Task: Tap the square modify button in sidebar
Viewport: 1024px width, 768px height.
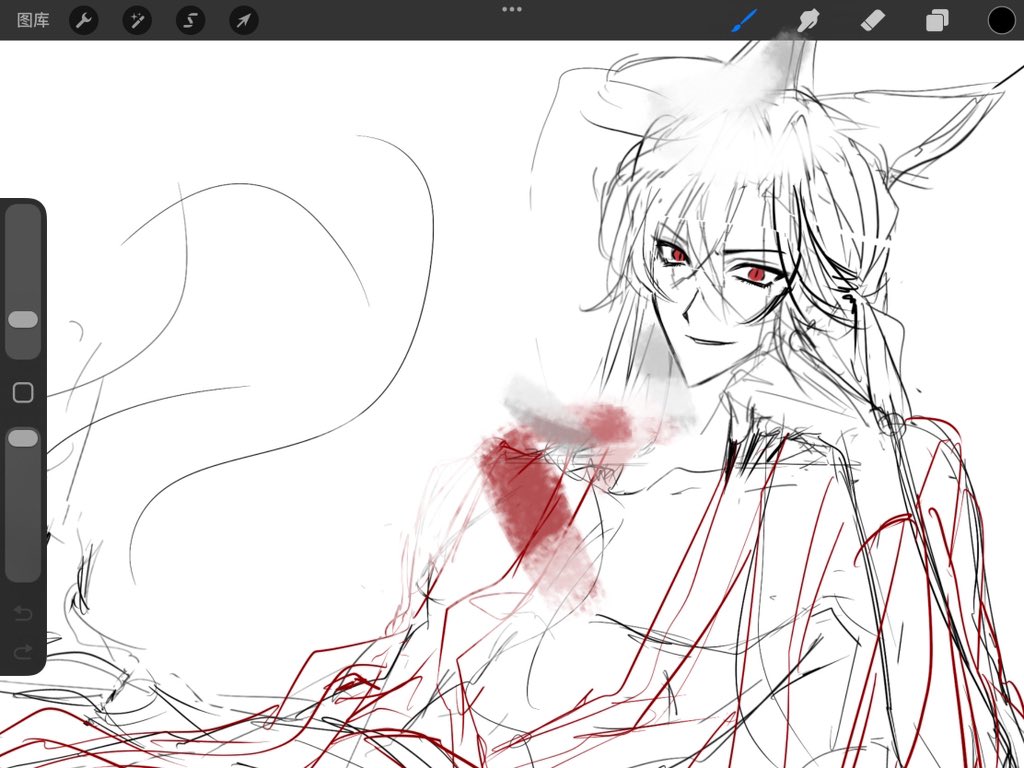Action: click(x=23, y=392)
